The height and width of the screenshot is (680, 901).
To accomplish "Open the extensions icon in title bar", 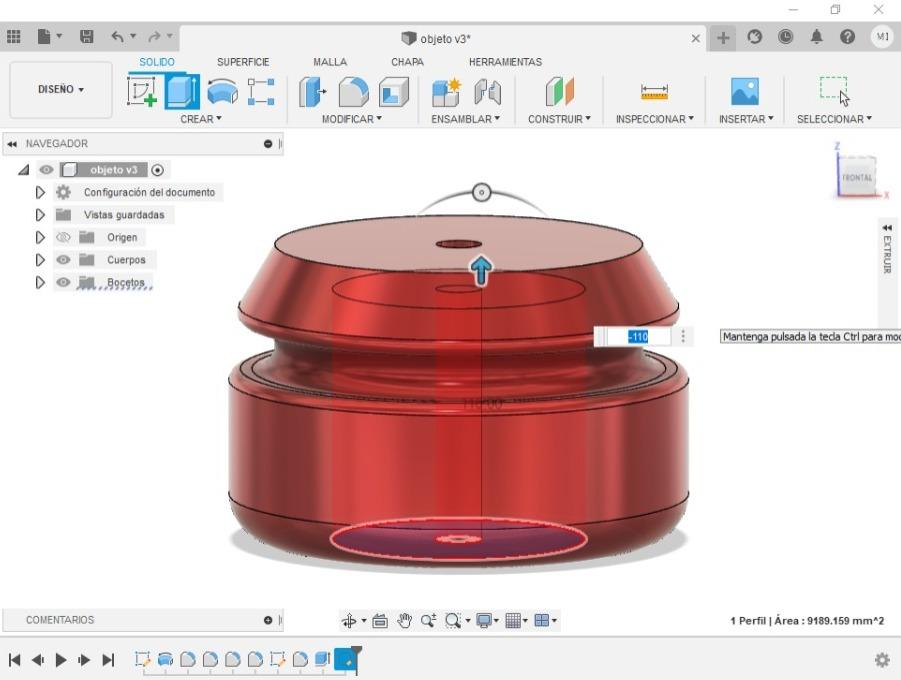I will point(754,37).
